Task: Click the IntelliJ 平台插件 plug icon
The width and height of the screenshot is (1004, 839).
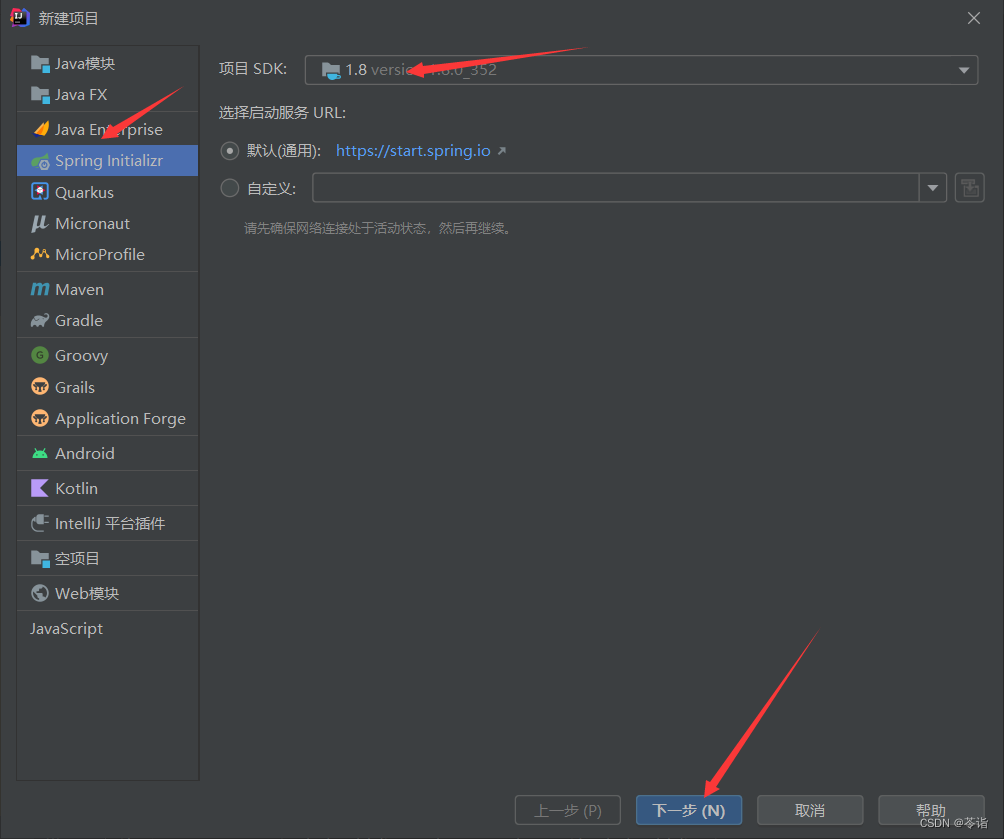Action: click(x=40, y=523)
